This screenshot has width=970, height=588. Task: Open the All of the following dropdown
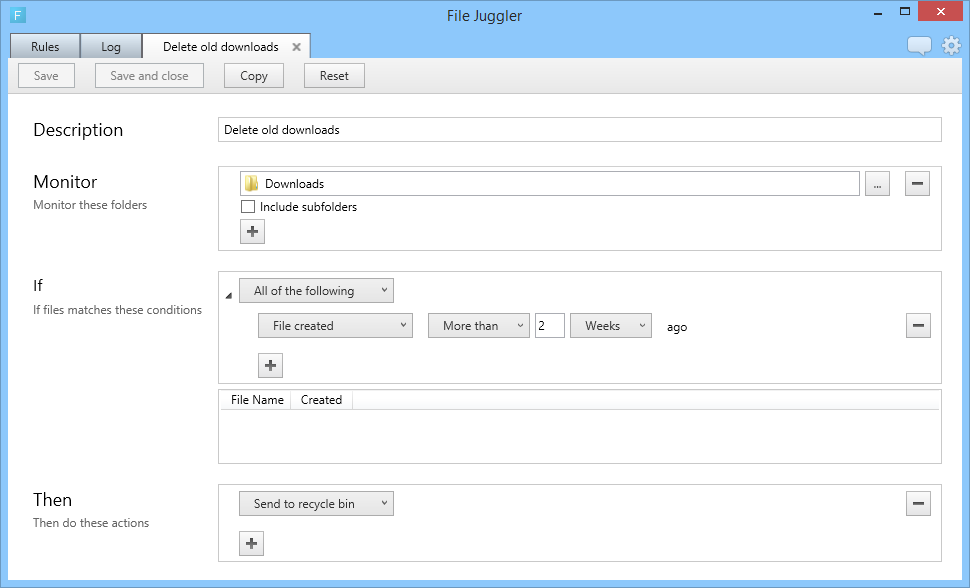pos(316,291)
